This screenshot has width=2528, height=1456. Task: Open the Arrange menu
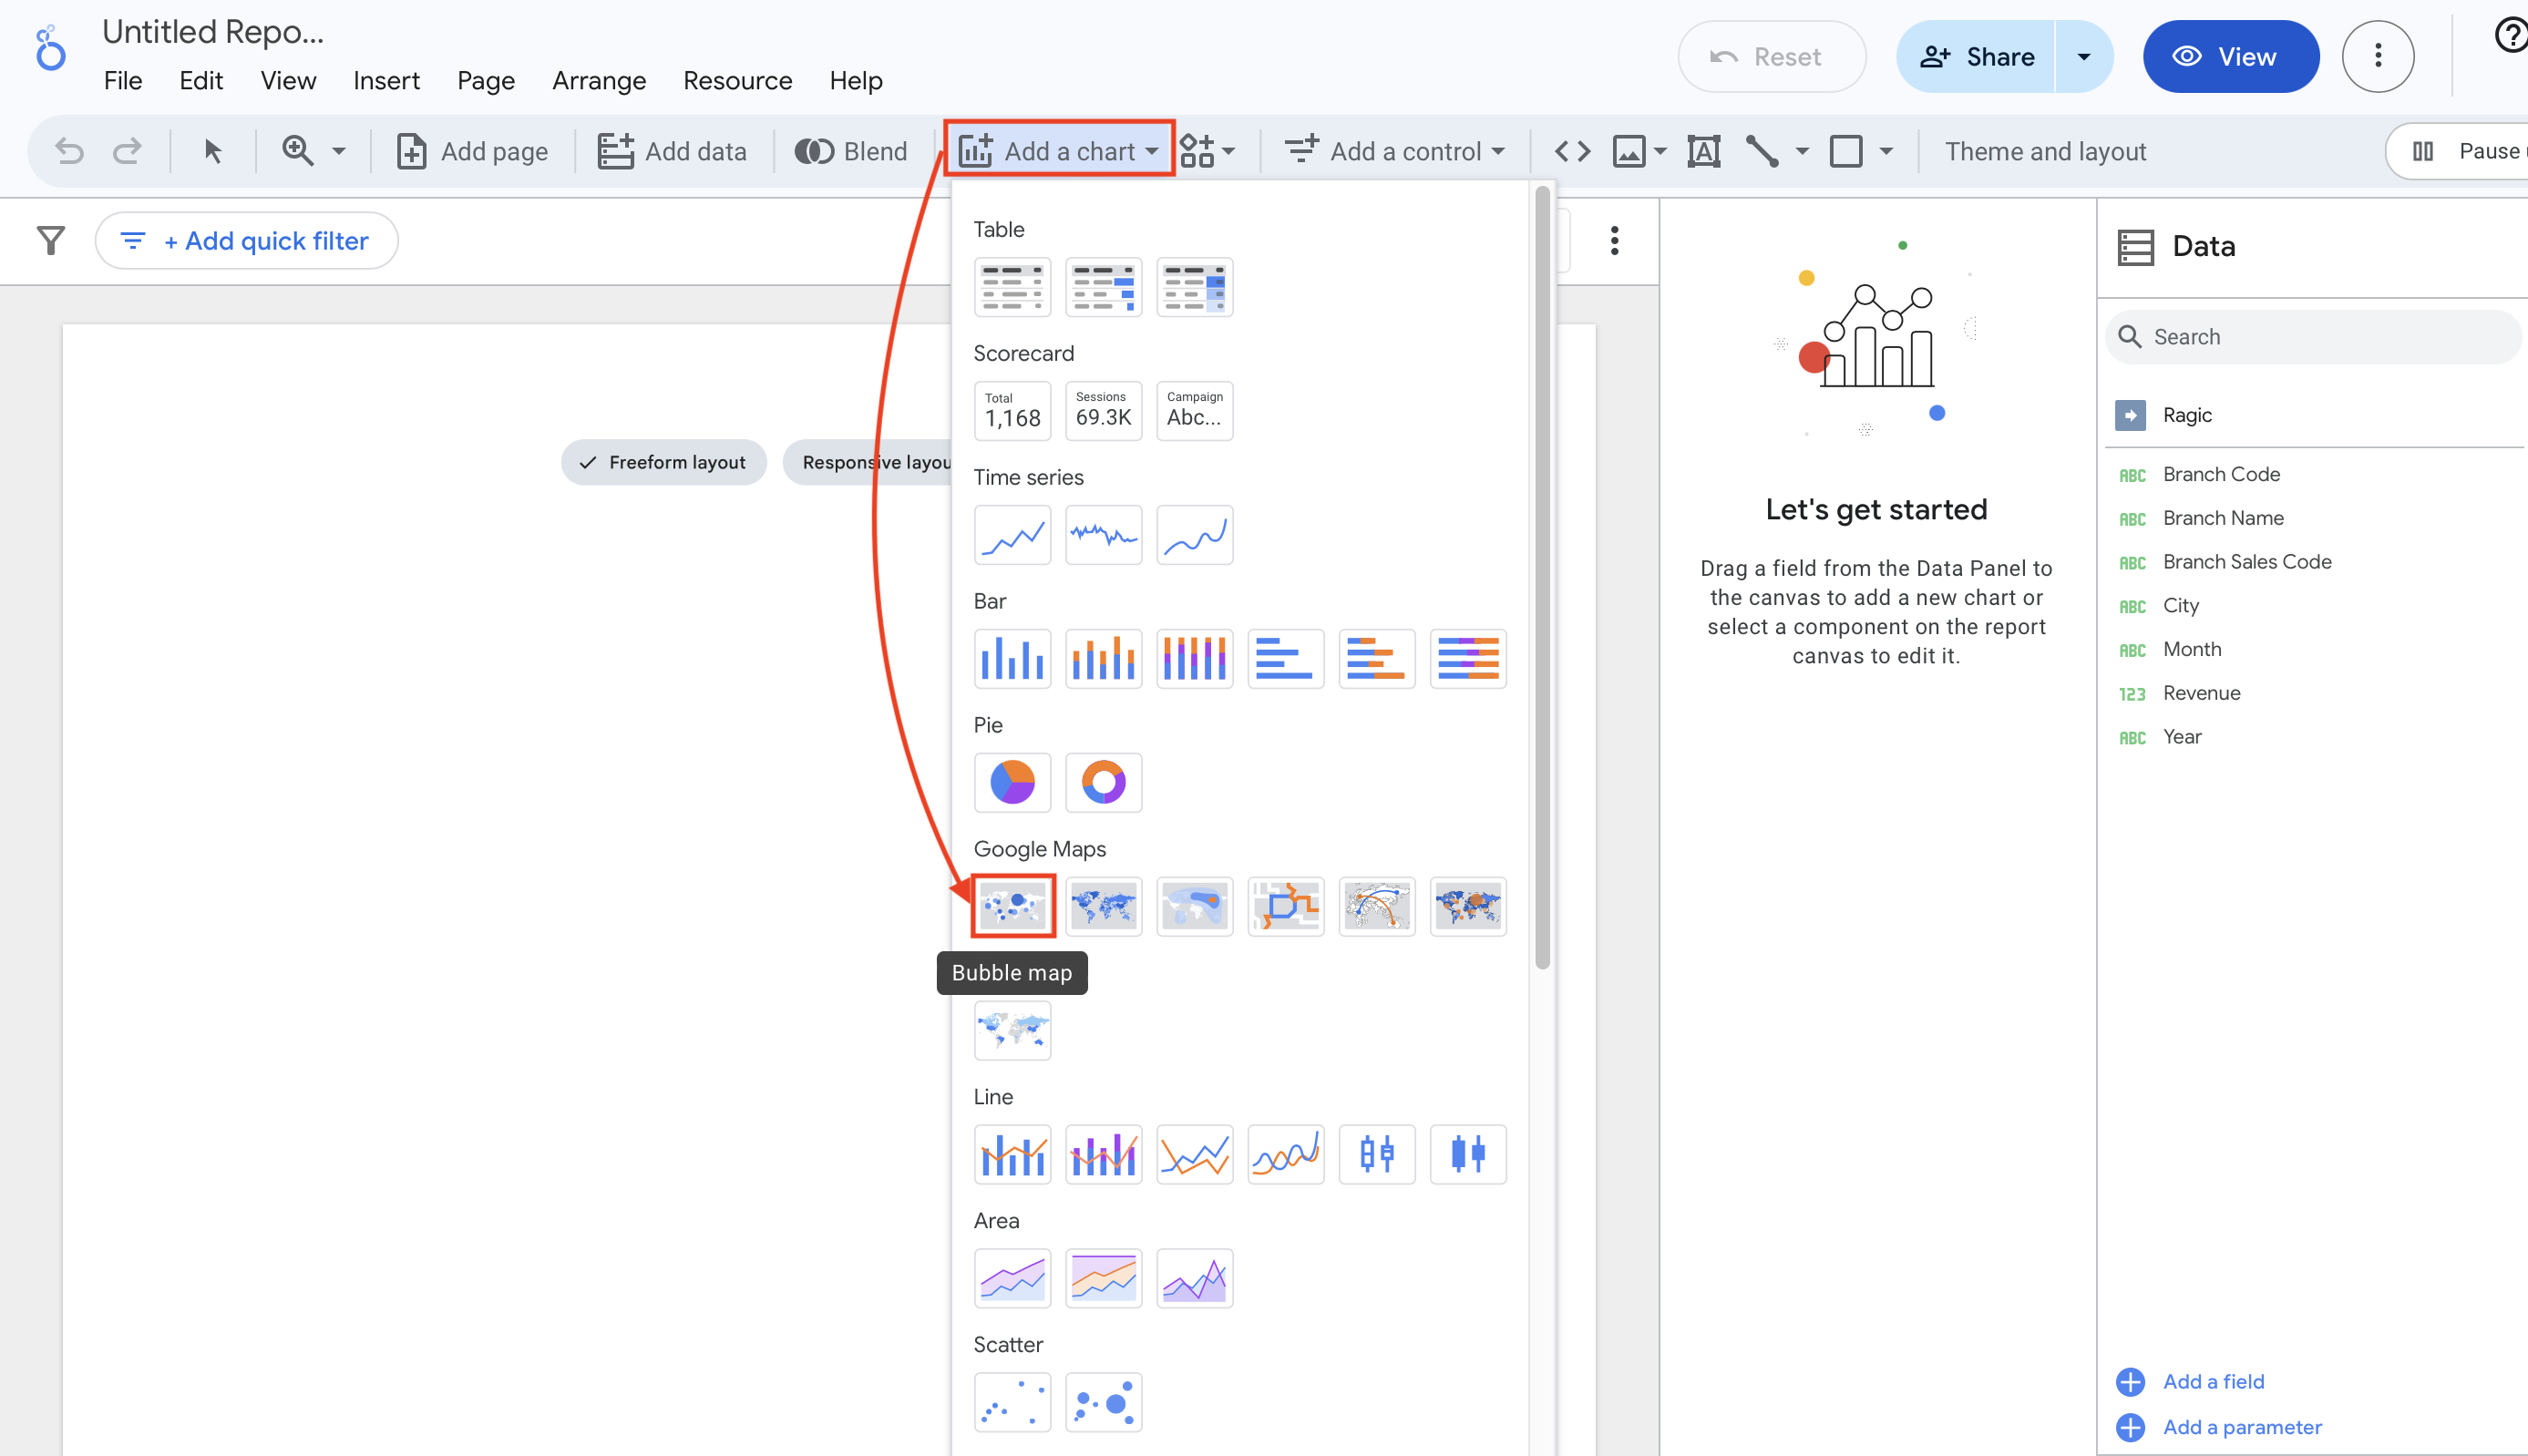[x=599, y=80]
